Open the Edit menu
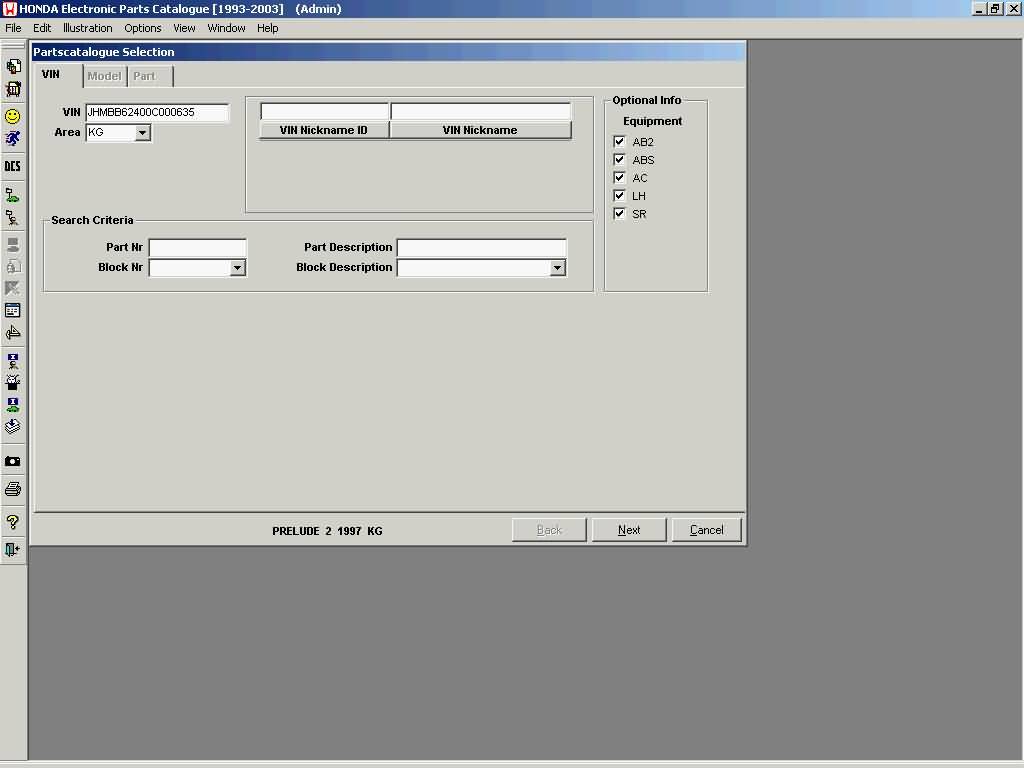Screen dimensions: 1024x768 (x=42, y=28)
